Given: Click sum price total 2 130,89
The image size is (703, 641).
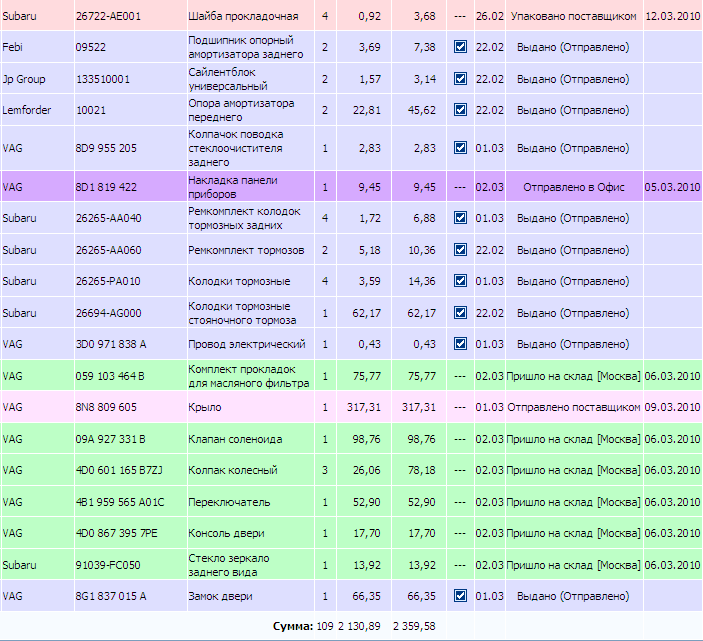Looking at the screenshot, I should [359, 626].
